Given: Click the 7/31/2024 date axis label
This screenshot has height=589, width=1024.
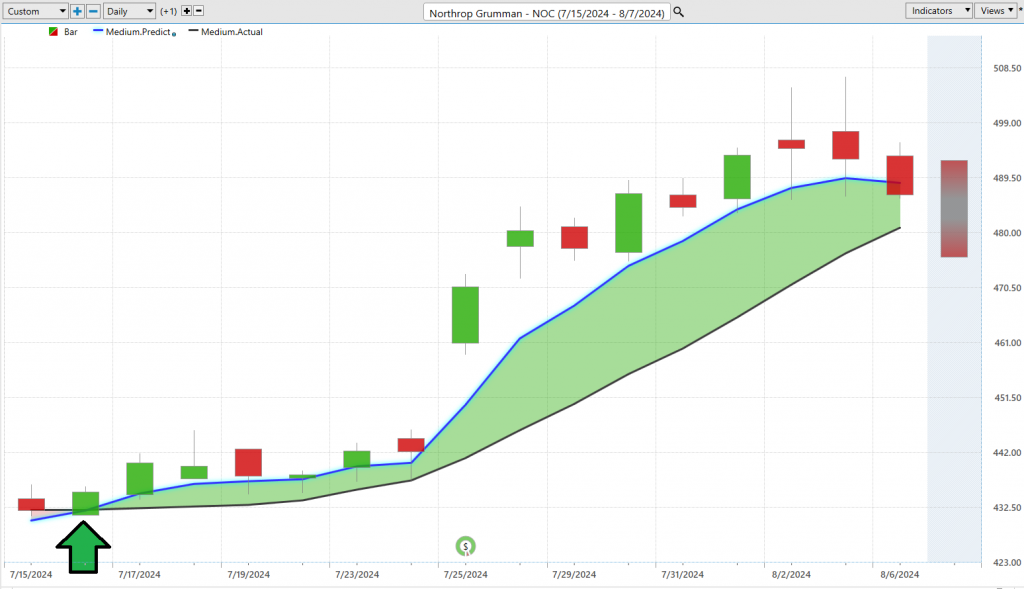Looking at the screenshot, I should pos(682,575).
